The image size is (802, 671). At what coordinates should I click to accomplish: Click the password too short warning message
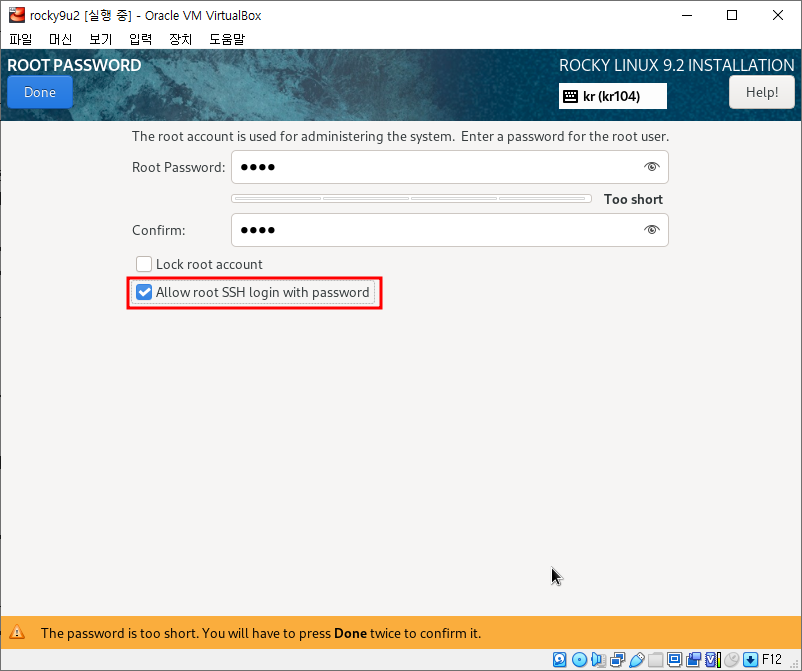tap(261, 633)
